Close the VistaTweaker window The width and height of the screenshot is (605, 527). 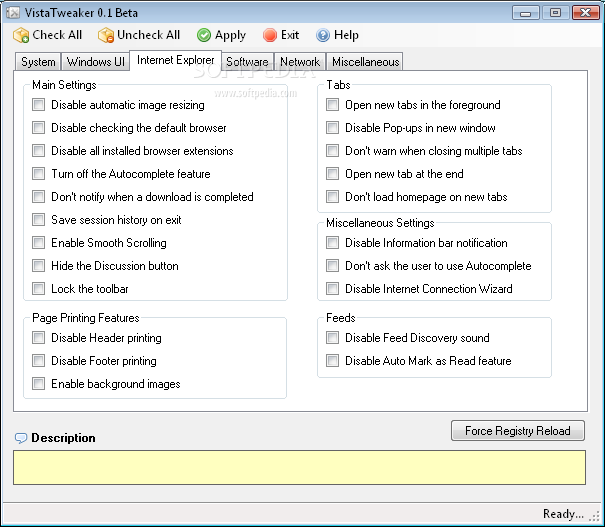click(586, 13)
